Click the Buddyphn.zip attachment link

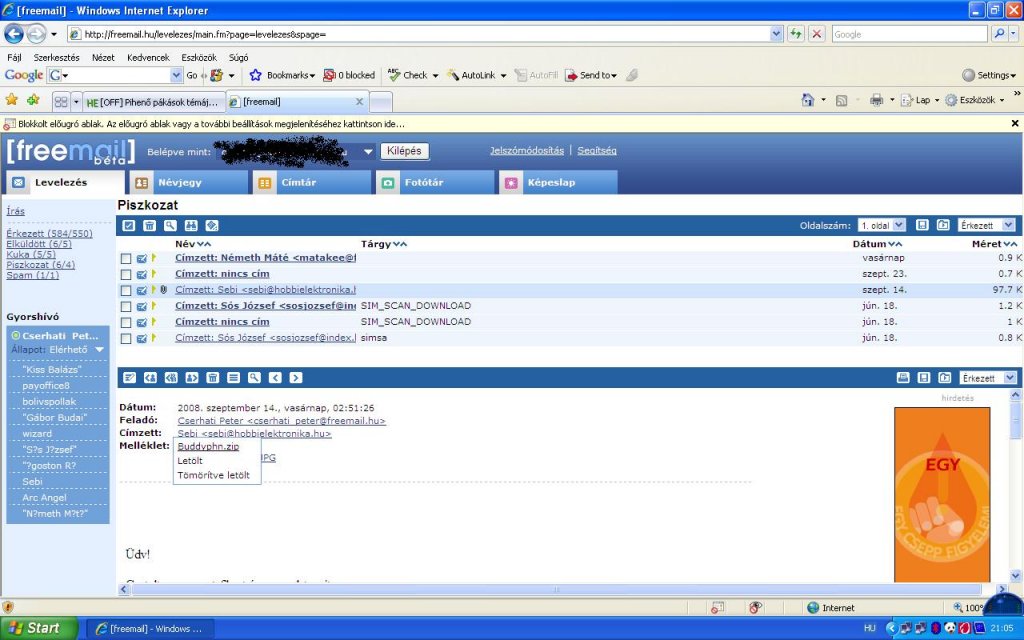click(x=208, y=446)
